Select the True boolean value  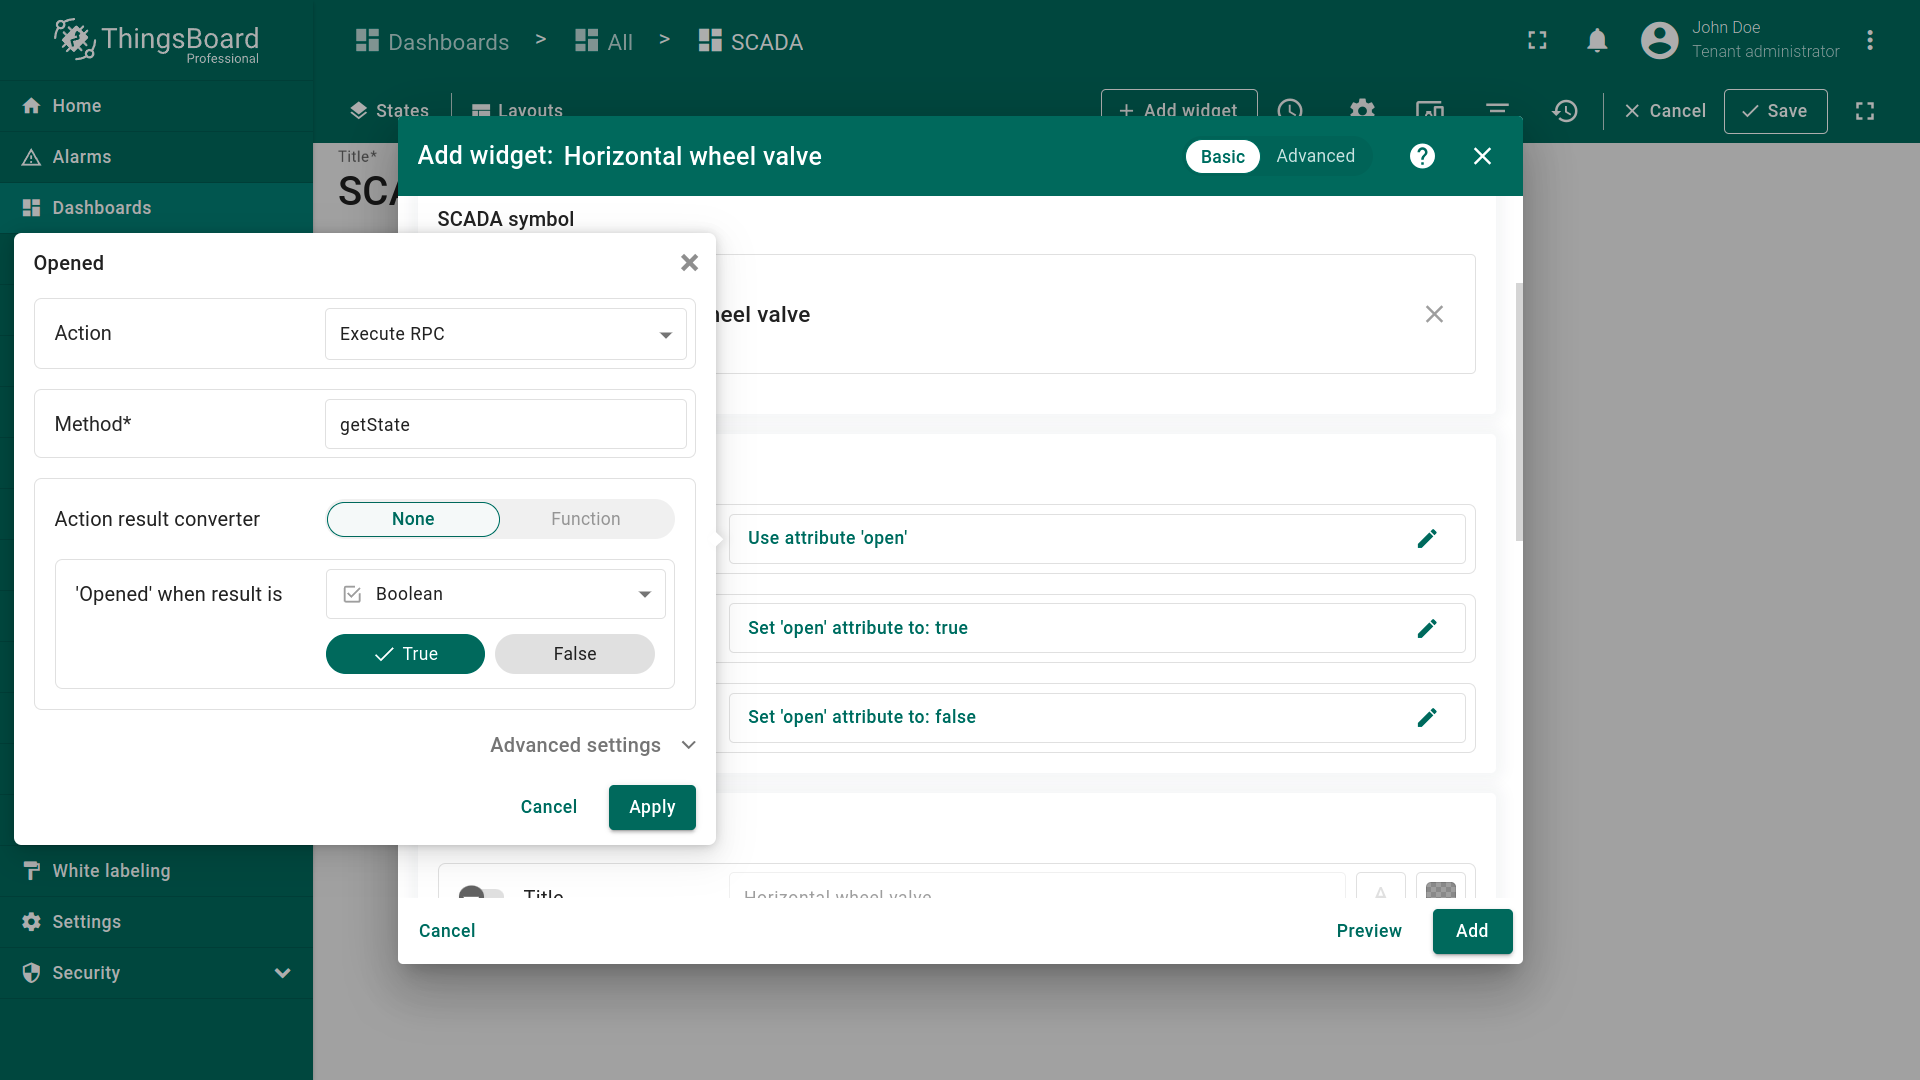[405, 654]
